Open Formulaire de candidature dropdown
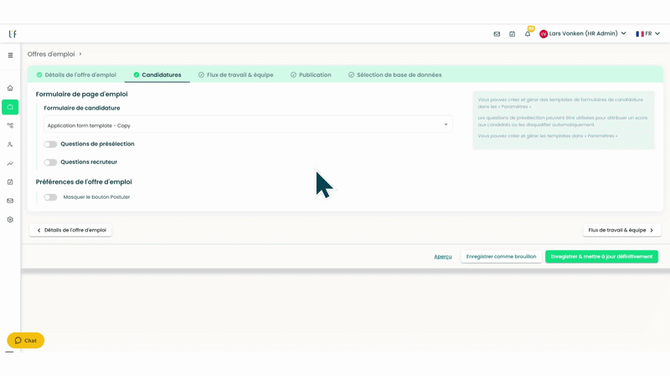Viewport: 670px width, 376px height. click(x=248, y=125)
